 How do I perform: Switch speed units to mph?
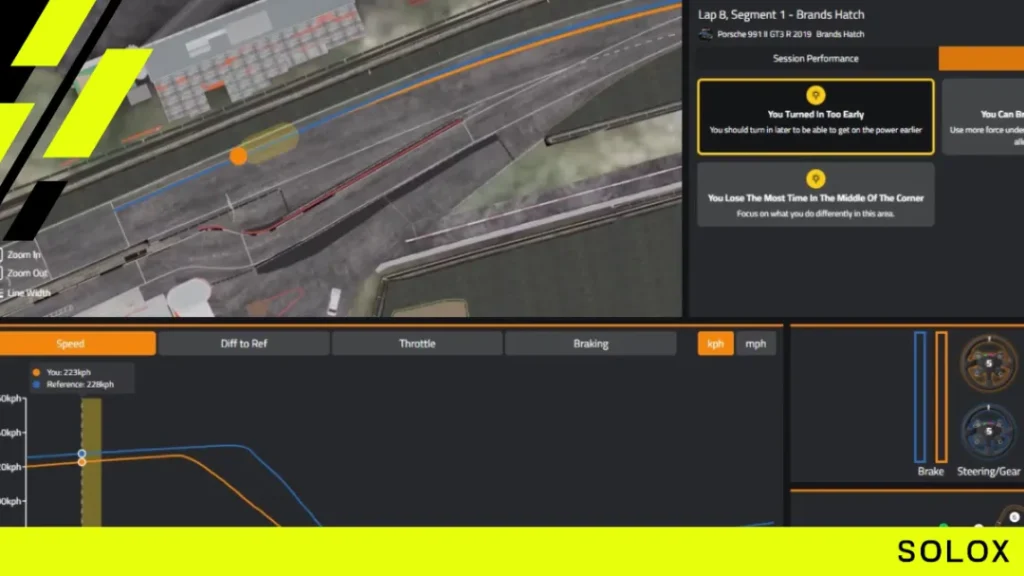click(756, 344)
